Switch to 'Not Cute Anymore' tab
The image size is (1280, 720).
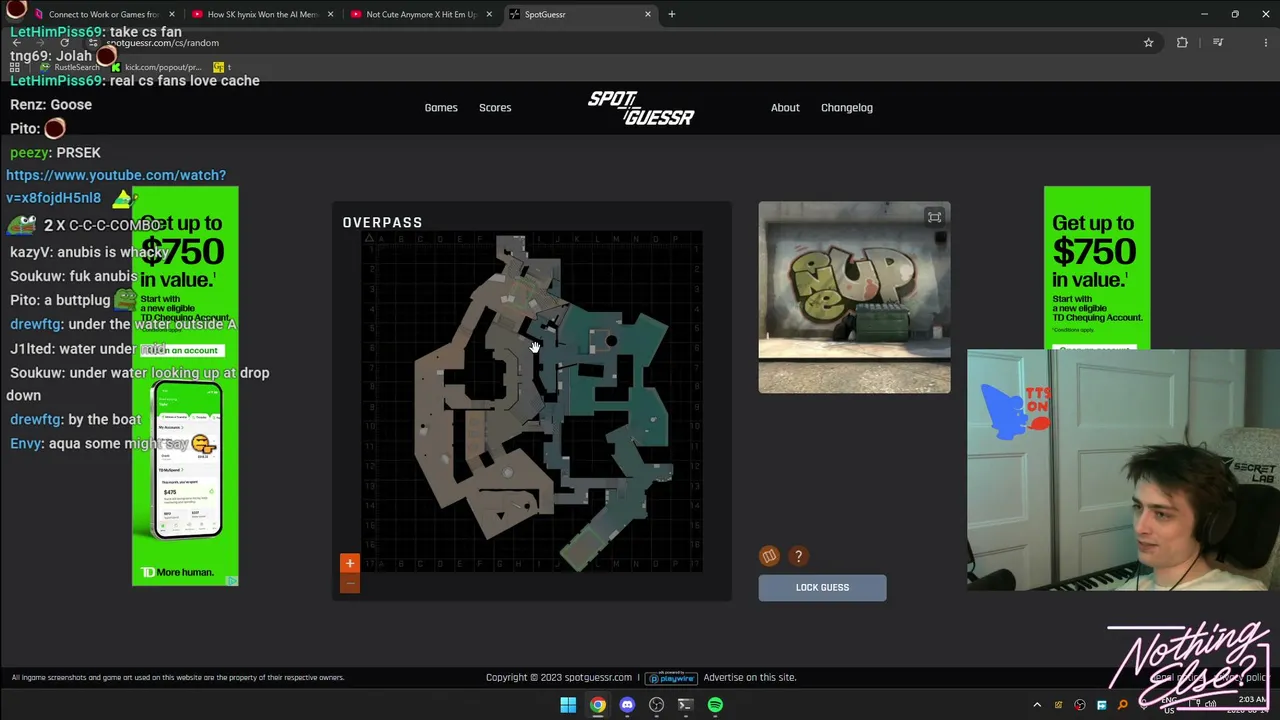point(419,14)
